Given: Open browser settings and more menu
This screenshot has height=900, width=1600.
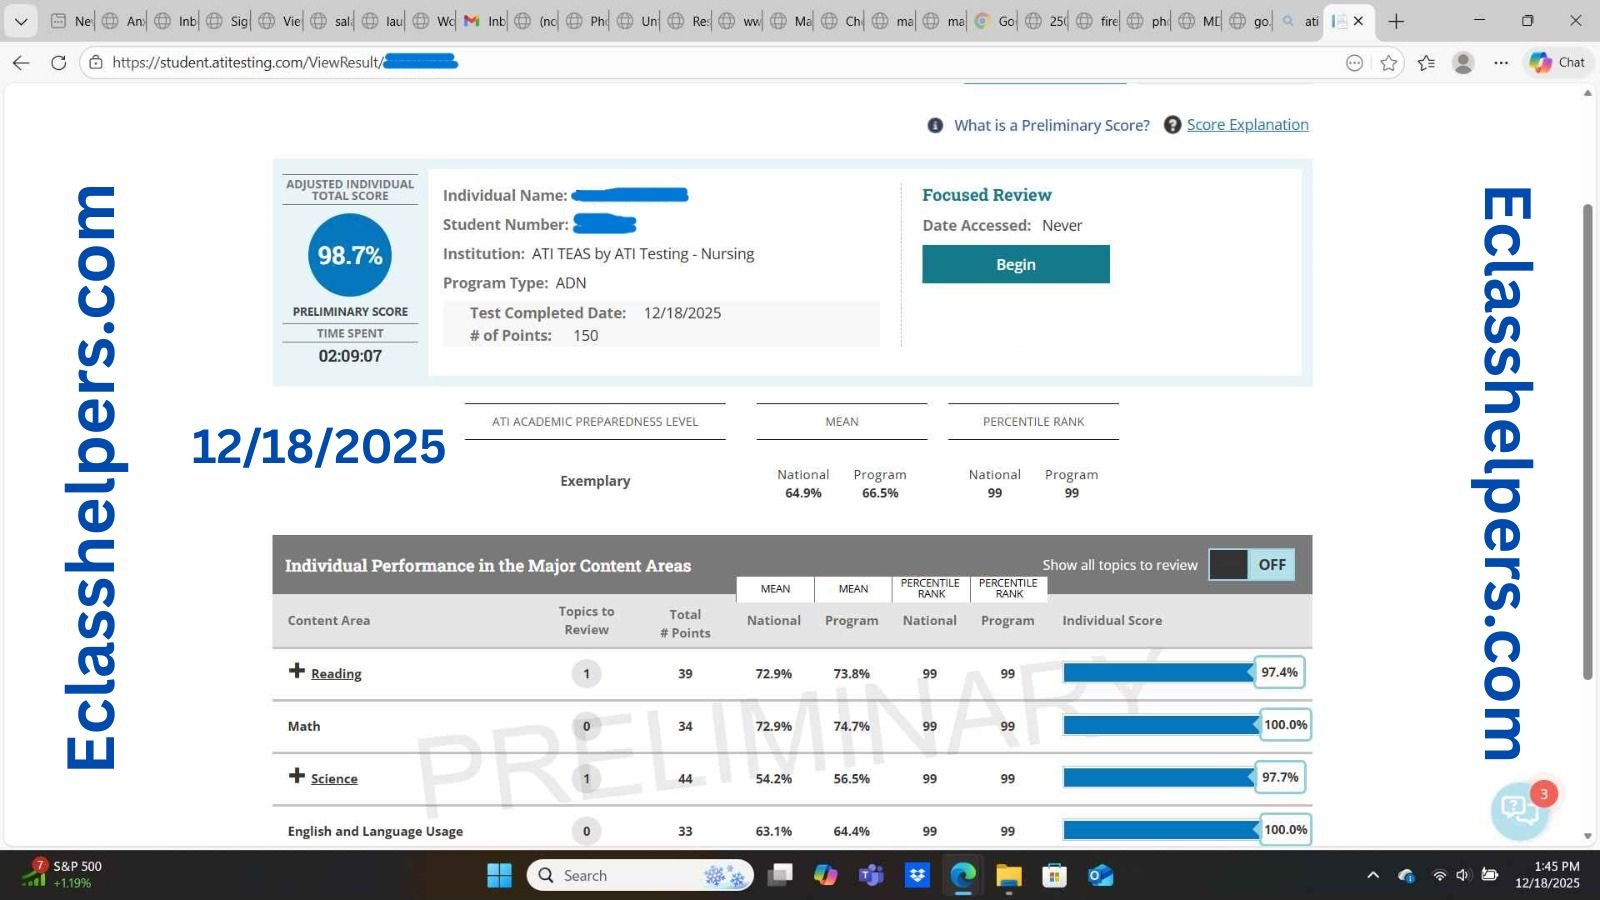Looking at the screenshot, I should click(1501, 63).
